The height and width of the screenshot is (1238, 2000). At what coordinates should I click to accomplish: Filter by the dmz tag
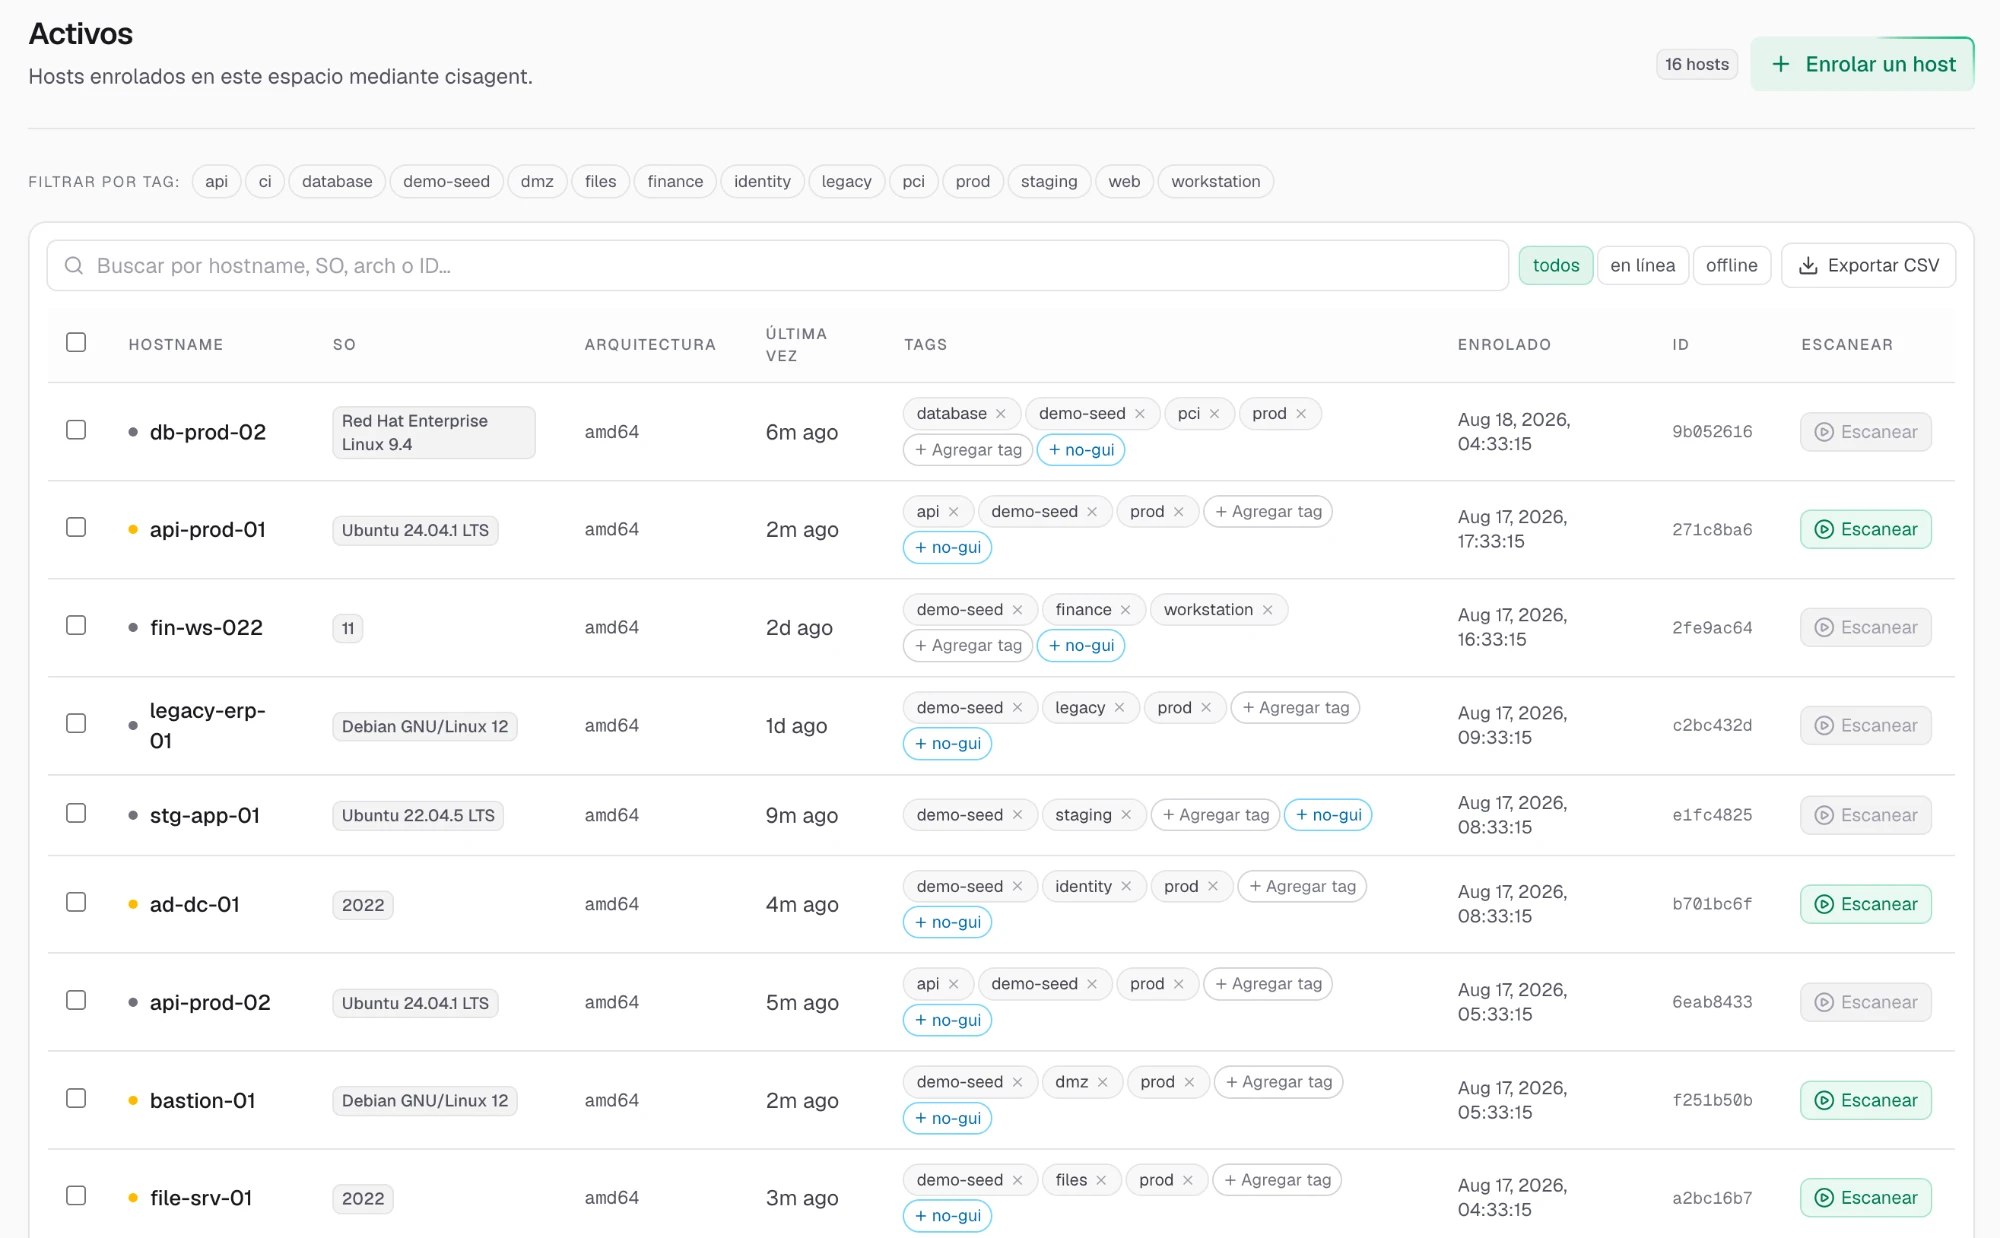tap(537, 182)
